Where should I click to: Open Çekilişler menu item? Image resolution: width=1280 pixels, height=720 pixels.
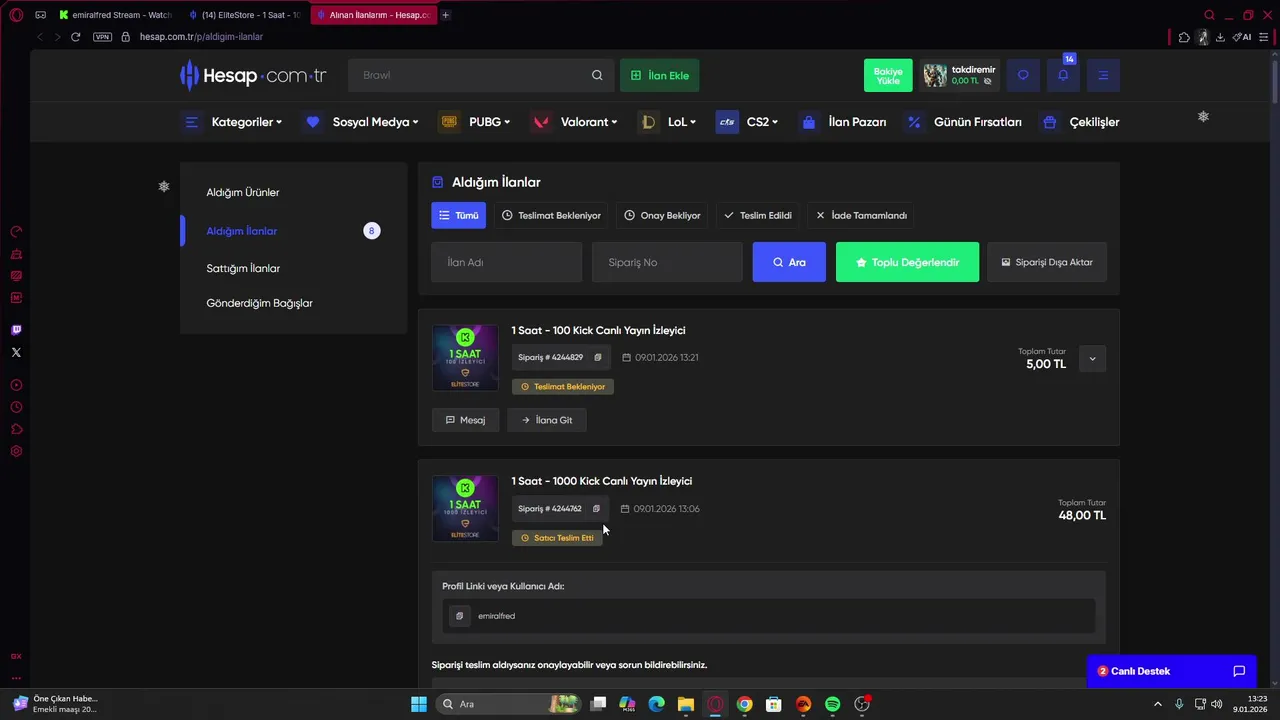(x=1080, y=122)
